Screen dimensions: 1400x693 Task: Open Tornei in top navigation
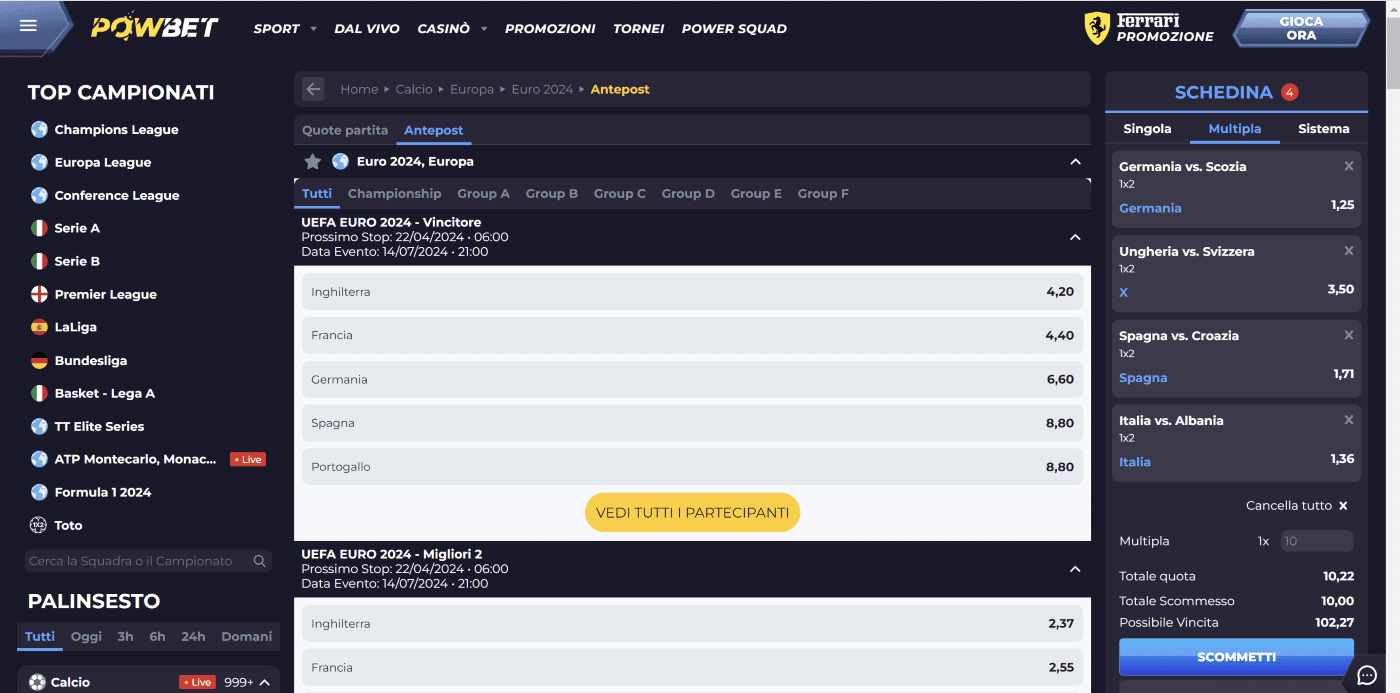(x=639, y=29)
